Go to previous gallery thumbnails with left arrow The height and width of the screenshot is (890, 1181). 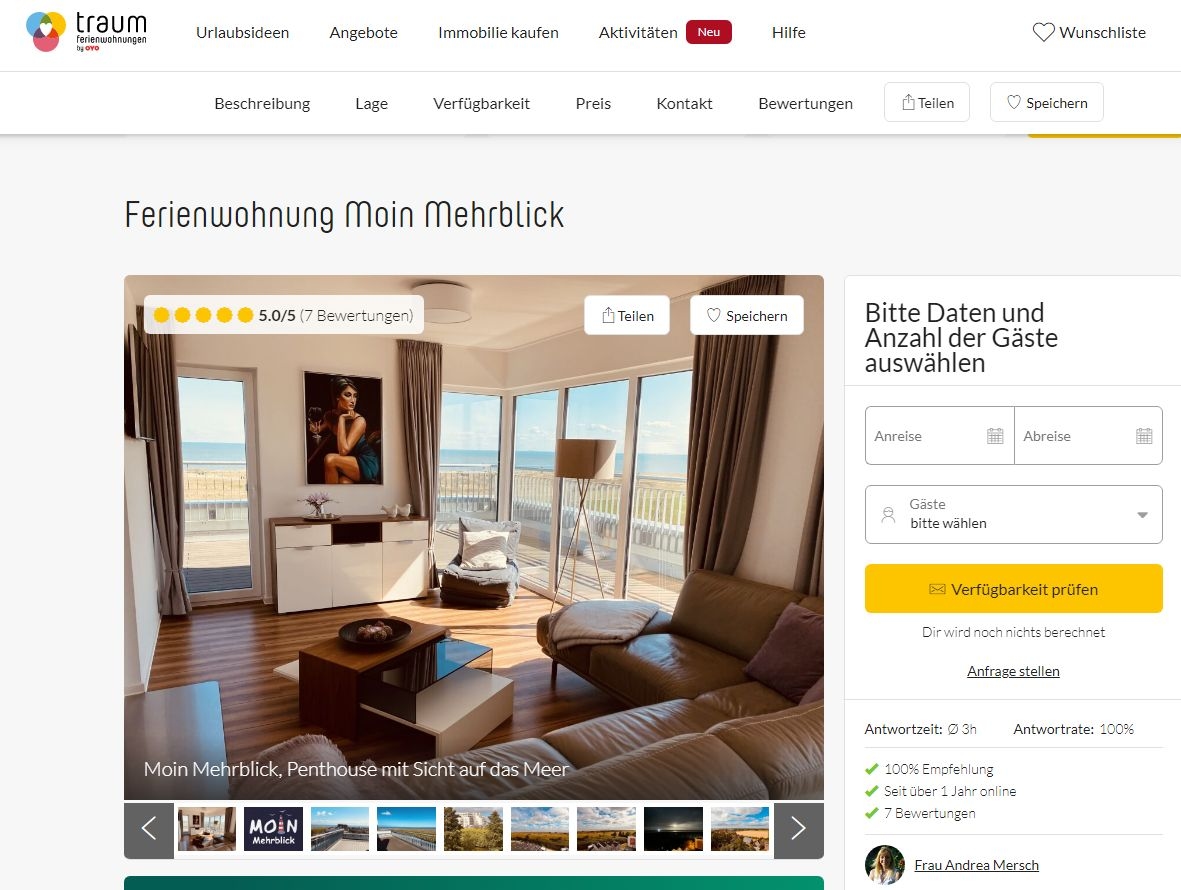click(x=149, y=829)
